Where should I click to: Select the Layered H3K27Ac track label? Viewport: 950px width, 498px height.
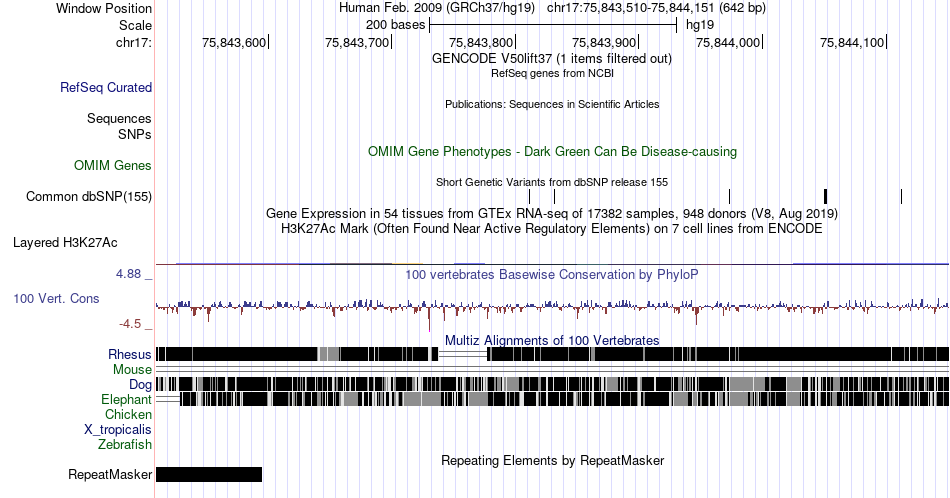coord(65,242)
